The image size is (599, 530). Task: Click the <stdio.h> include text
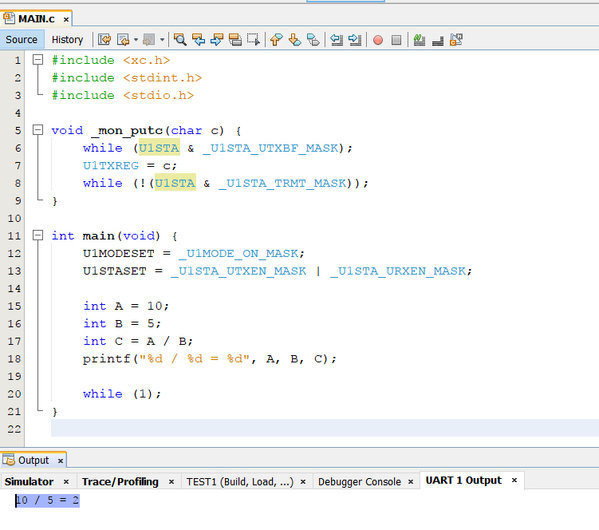(x=159, y=95)
